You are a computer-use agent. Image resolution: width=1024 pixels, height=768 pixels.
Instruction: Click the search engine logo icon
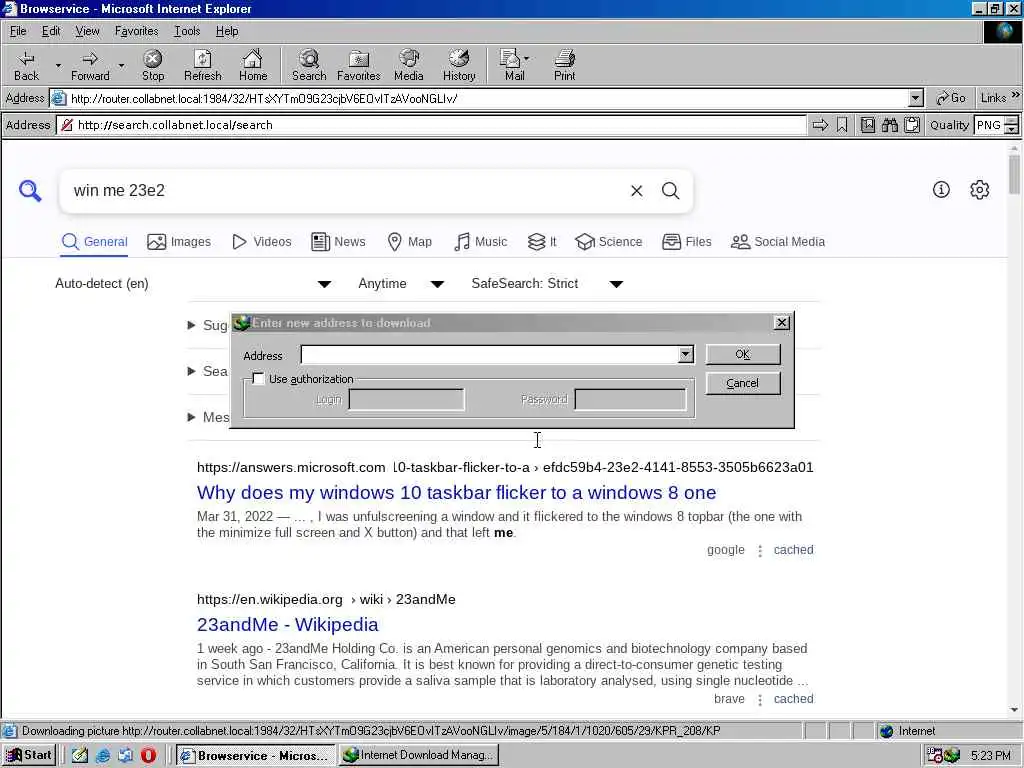tap(30, 191)
